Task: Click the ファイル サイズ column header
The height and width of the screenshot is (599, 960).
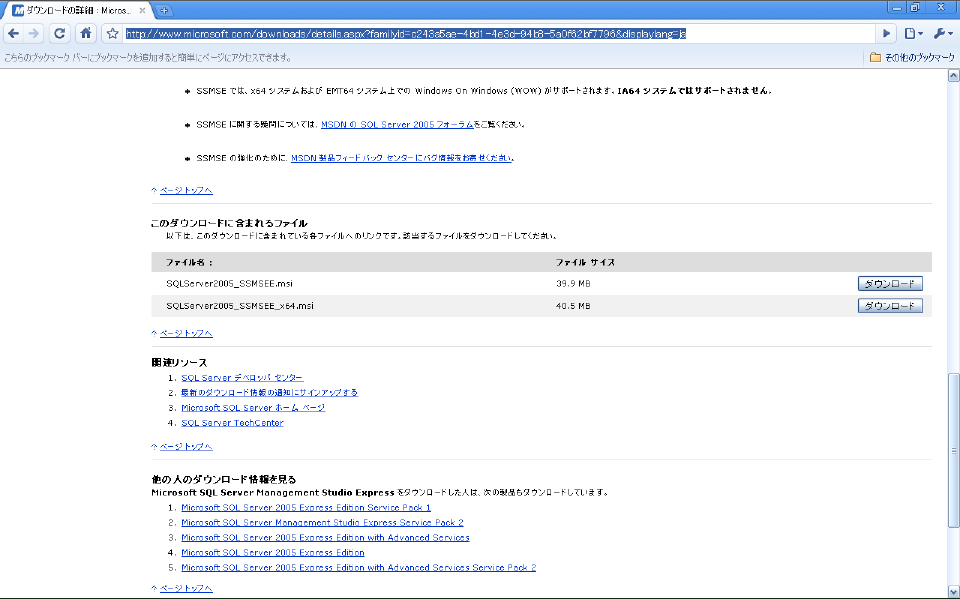Action: click(x=585, y=262)
